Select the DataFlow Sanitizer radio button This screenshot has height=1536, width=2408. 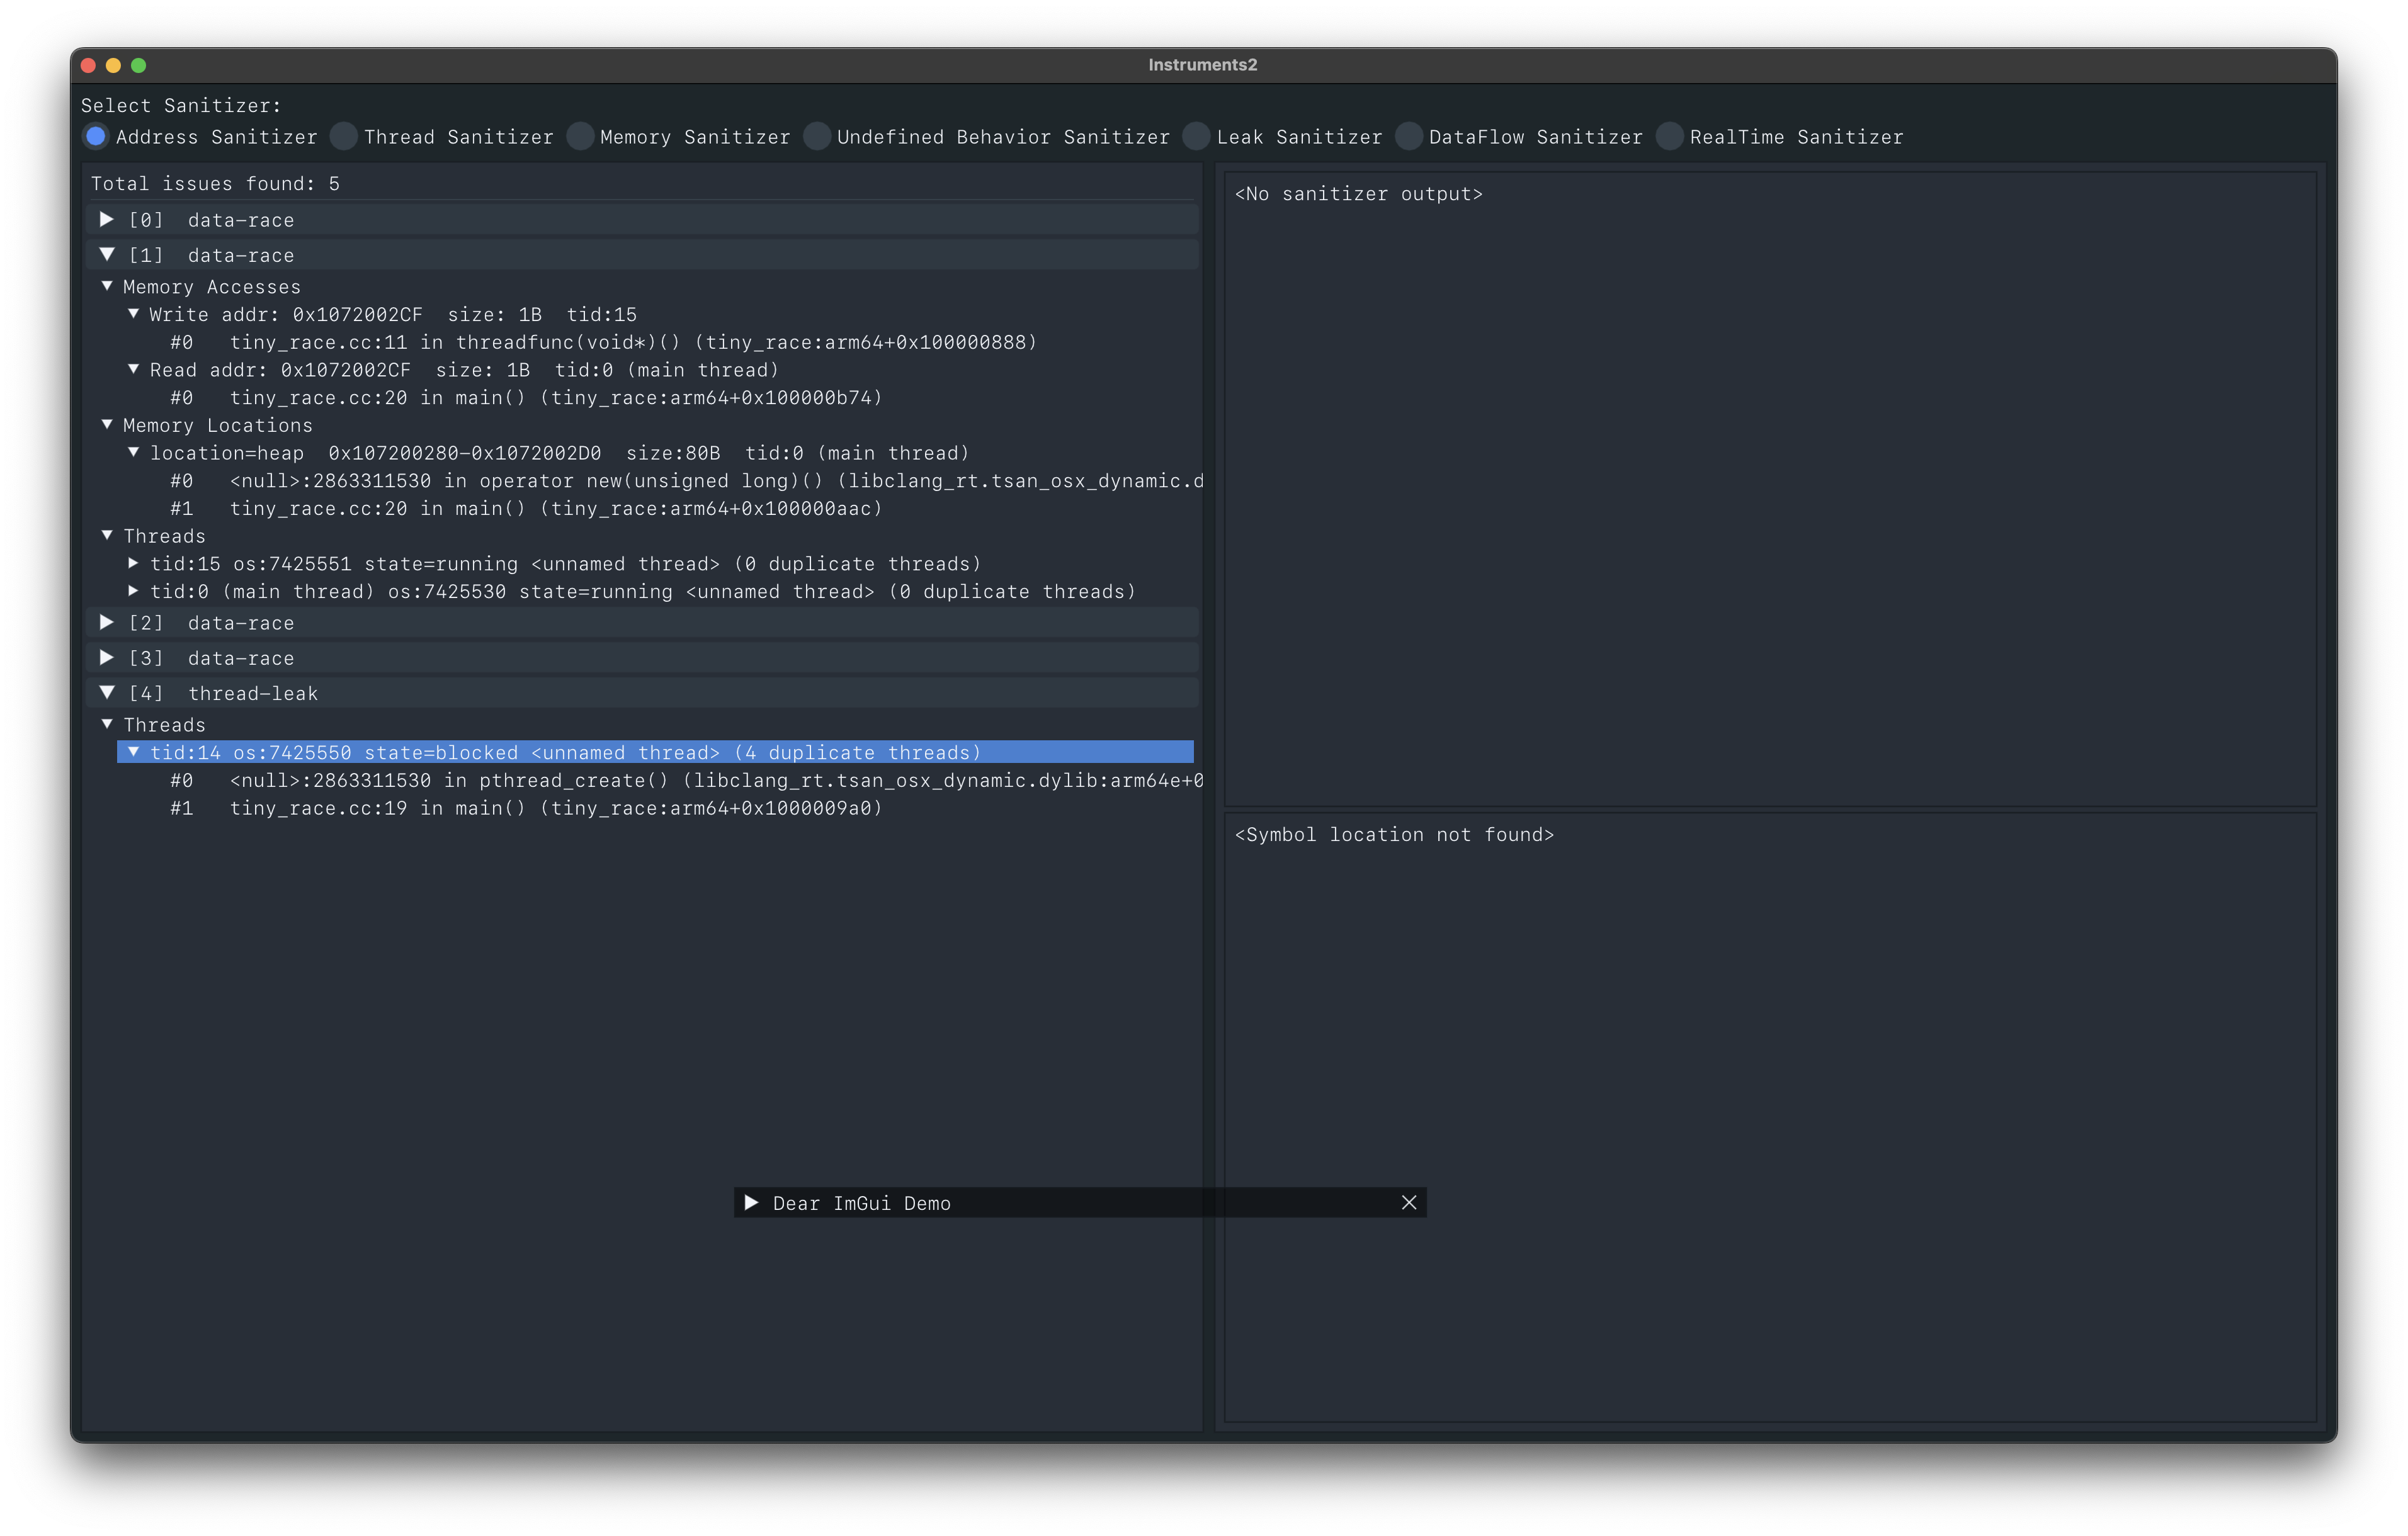[1409, 136]
